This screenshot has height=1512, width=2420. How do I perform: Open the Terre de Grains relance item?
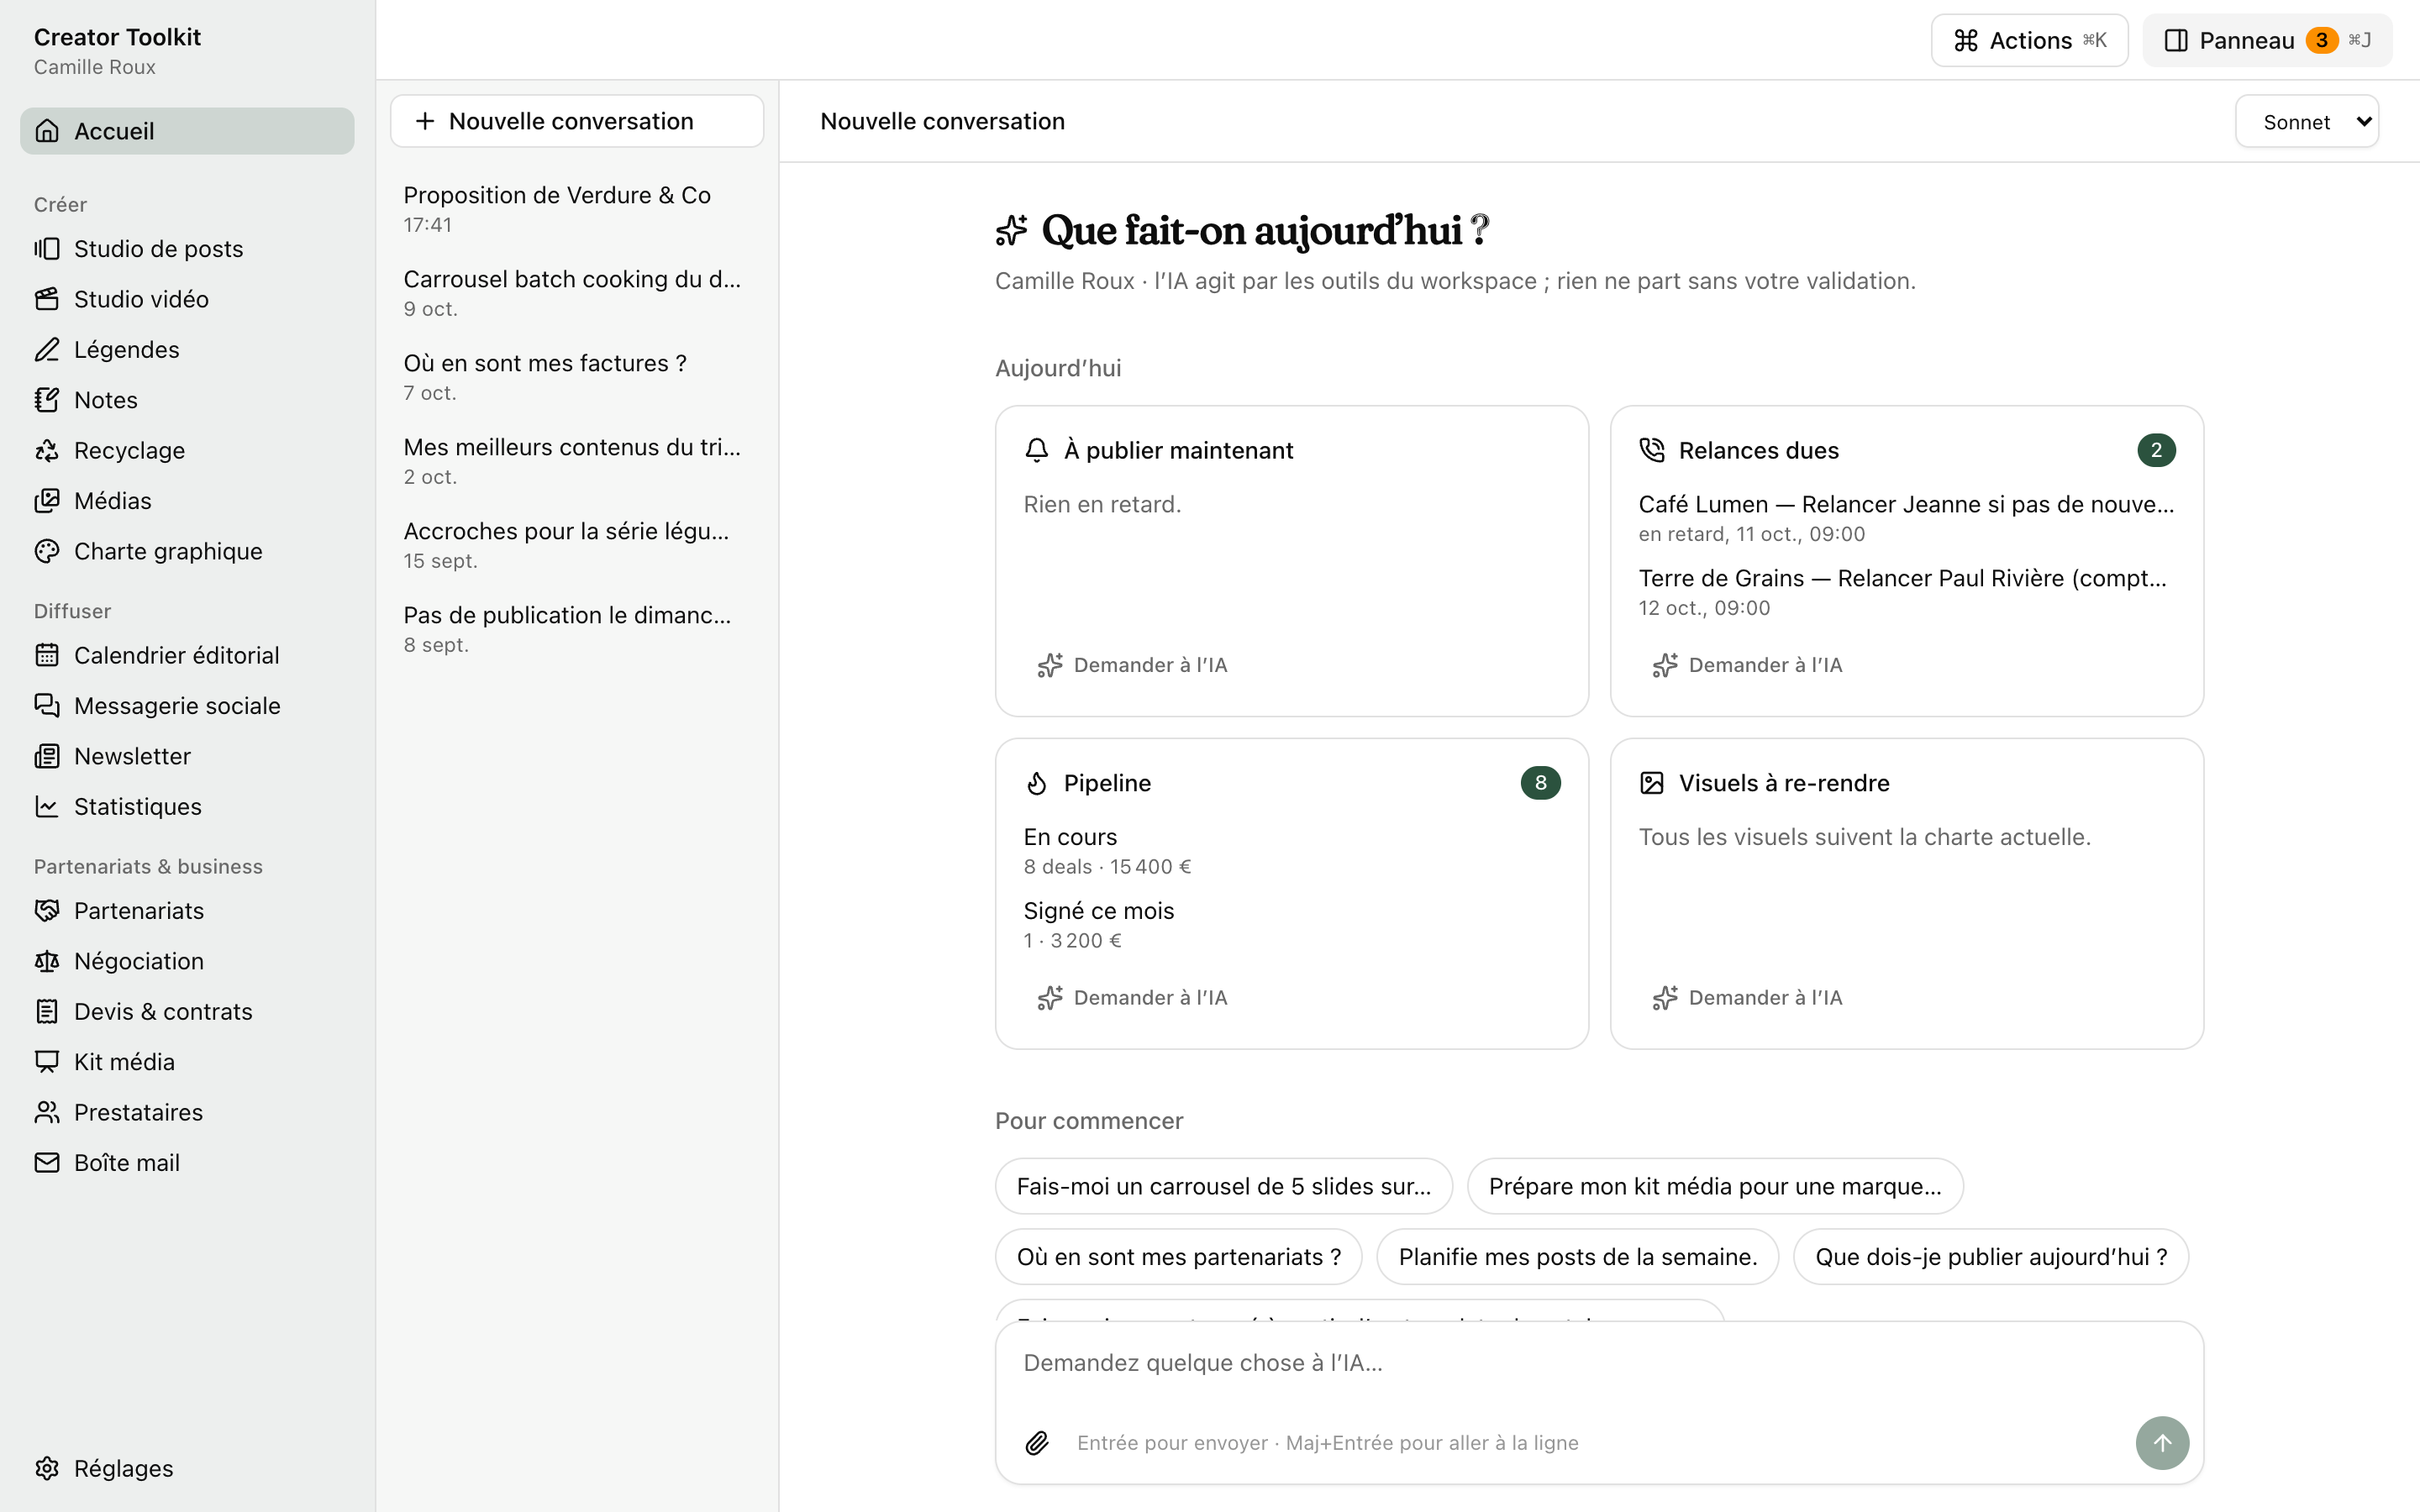[x=1906, y=592]
